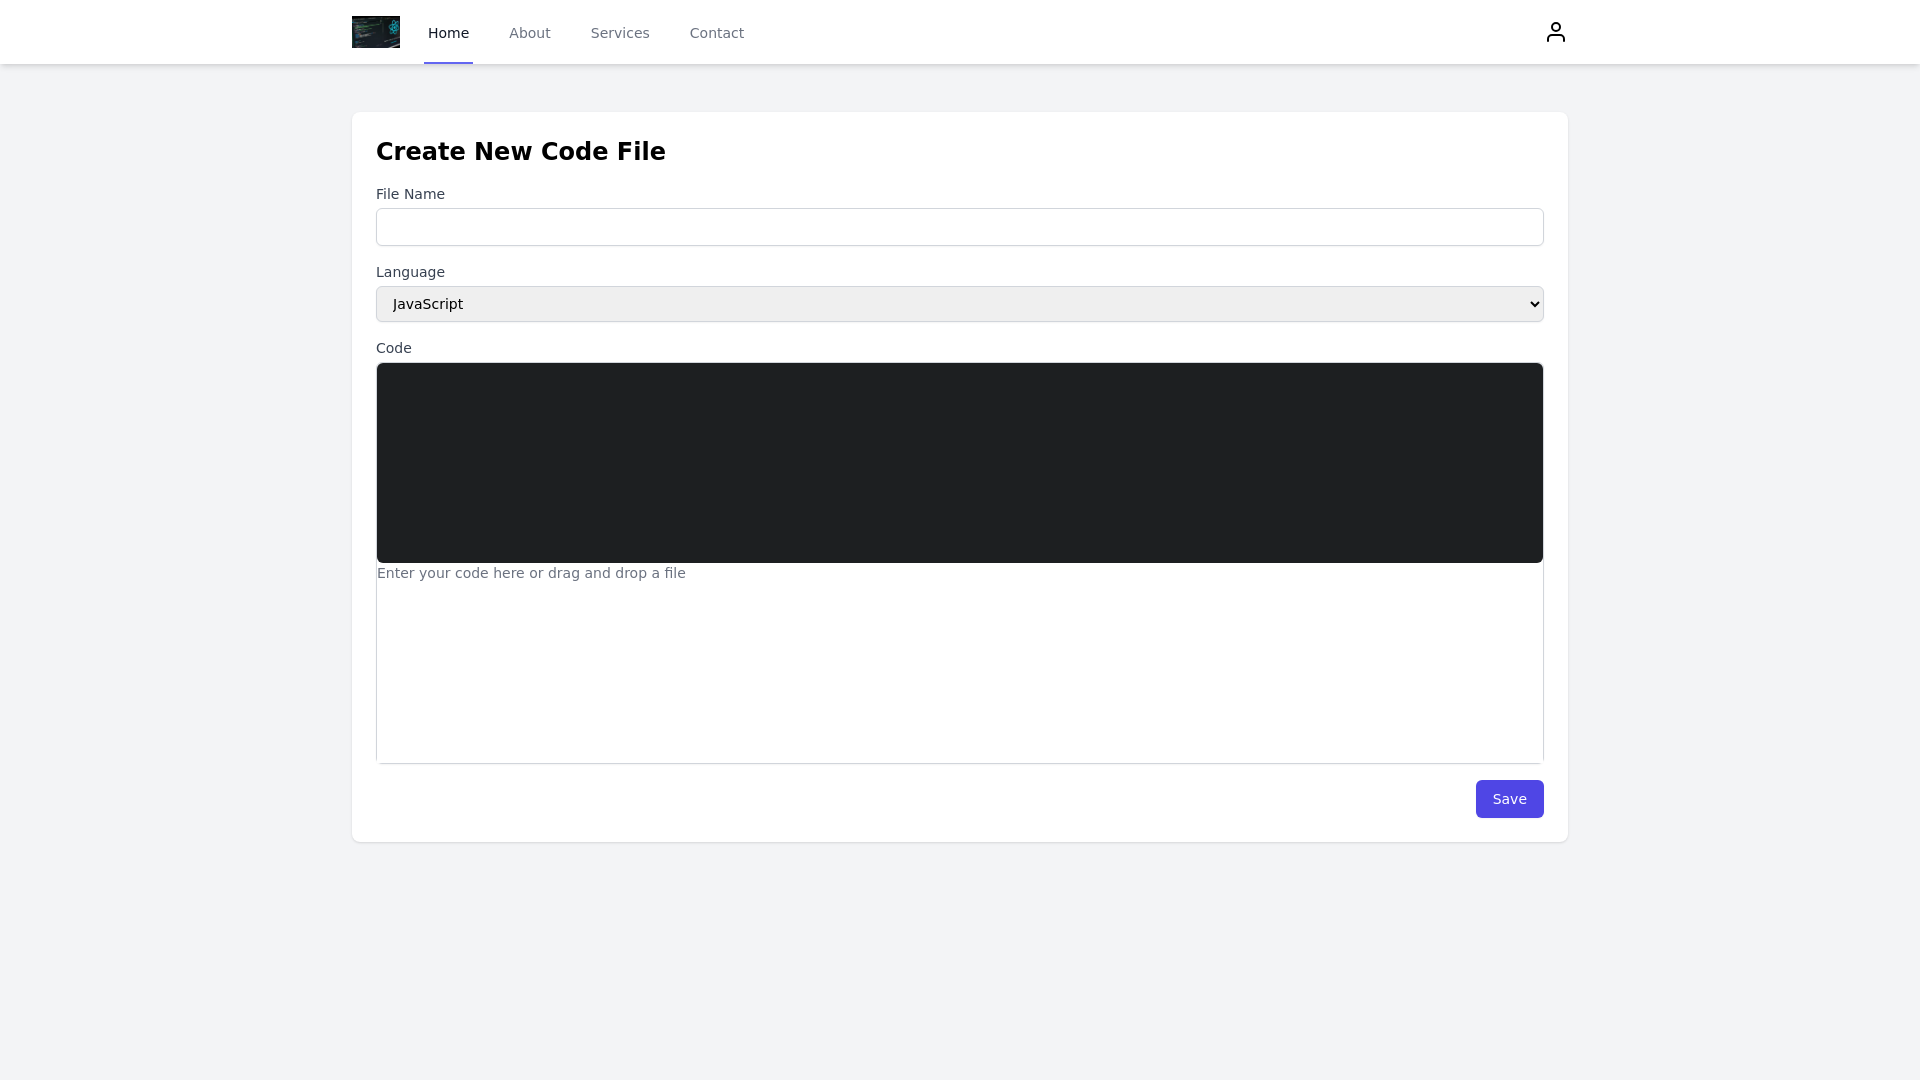This screenshot has width=1920, height=1080.
Task: Click the site logo image
Action: 375,31
